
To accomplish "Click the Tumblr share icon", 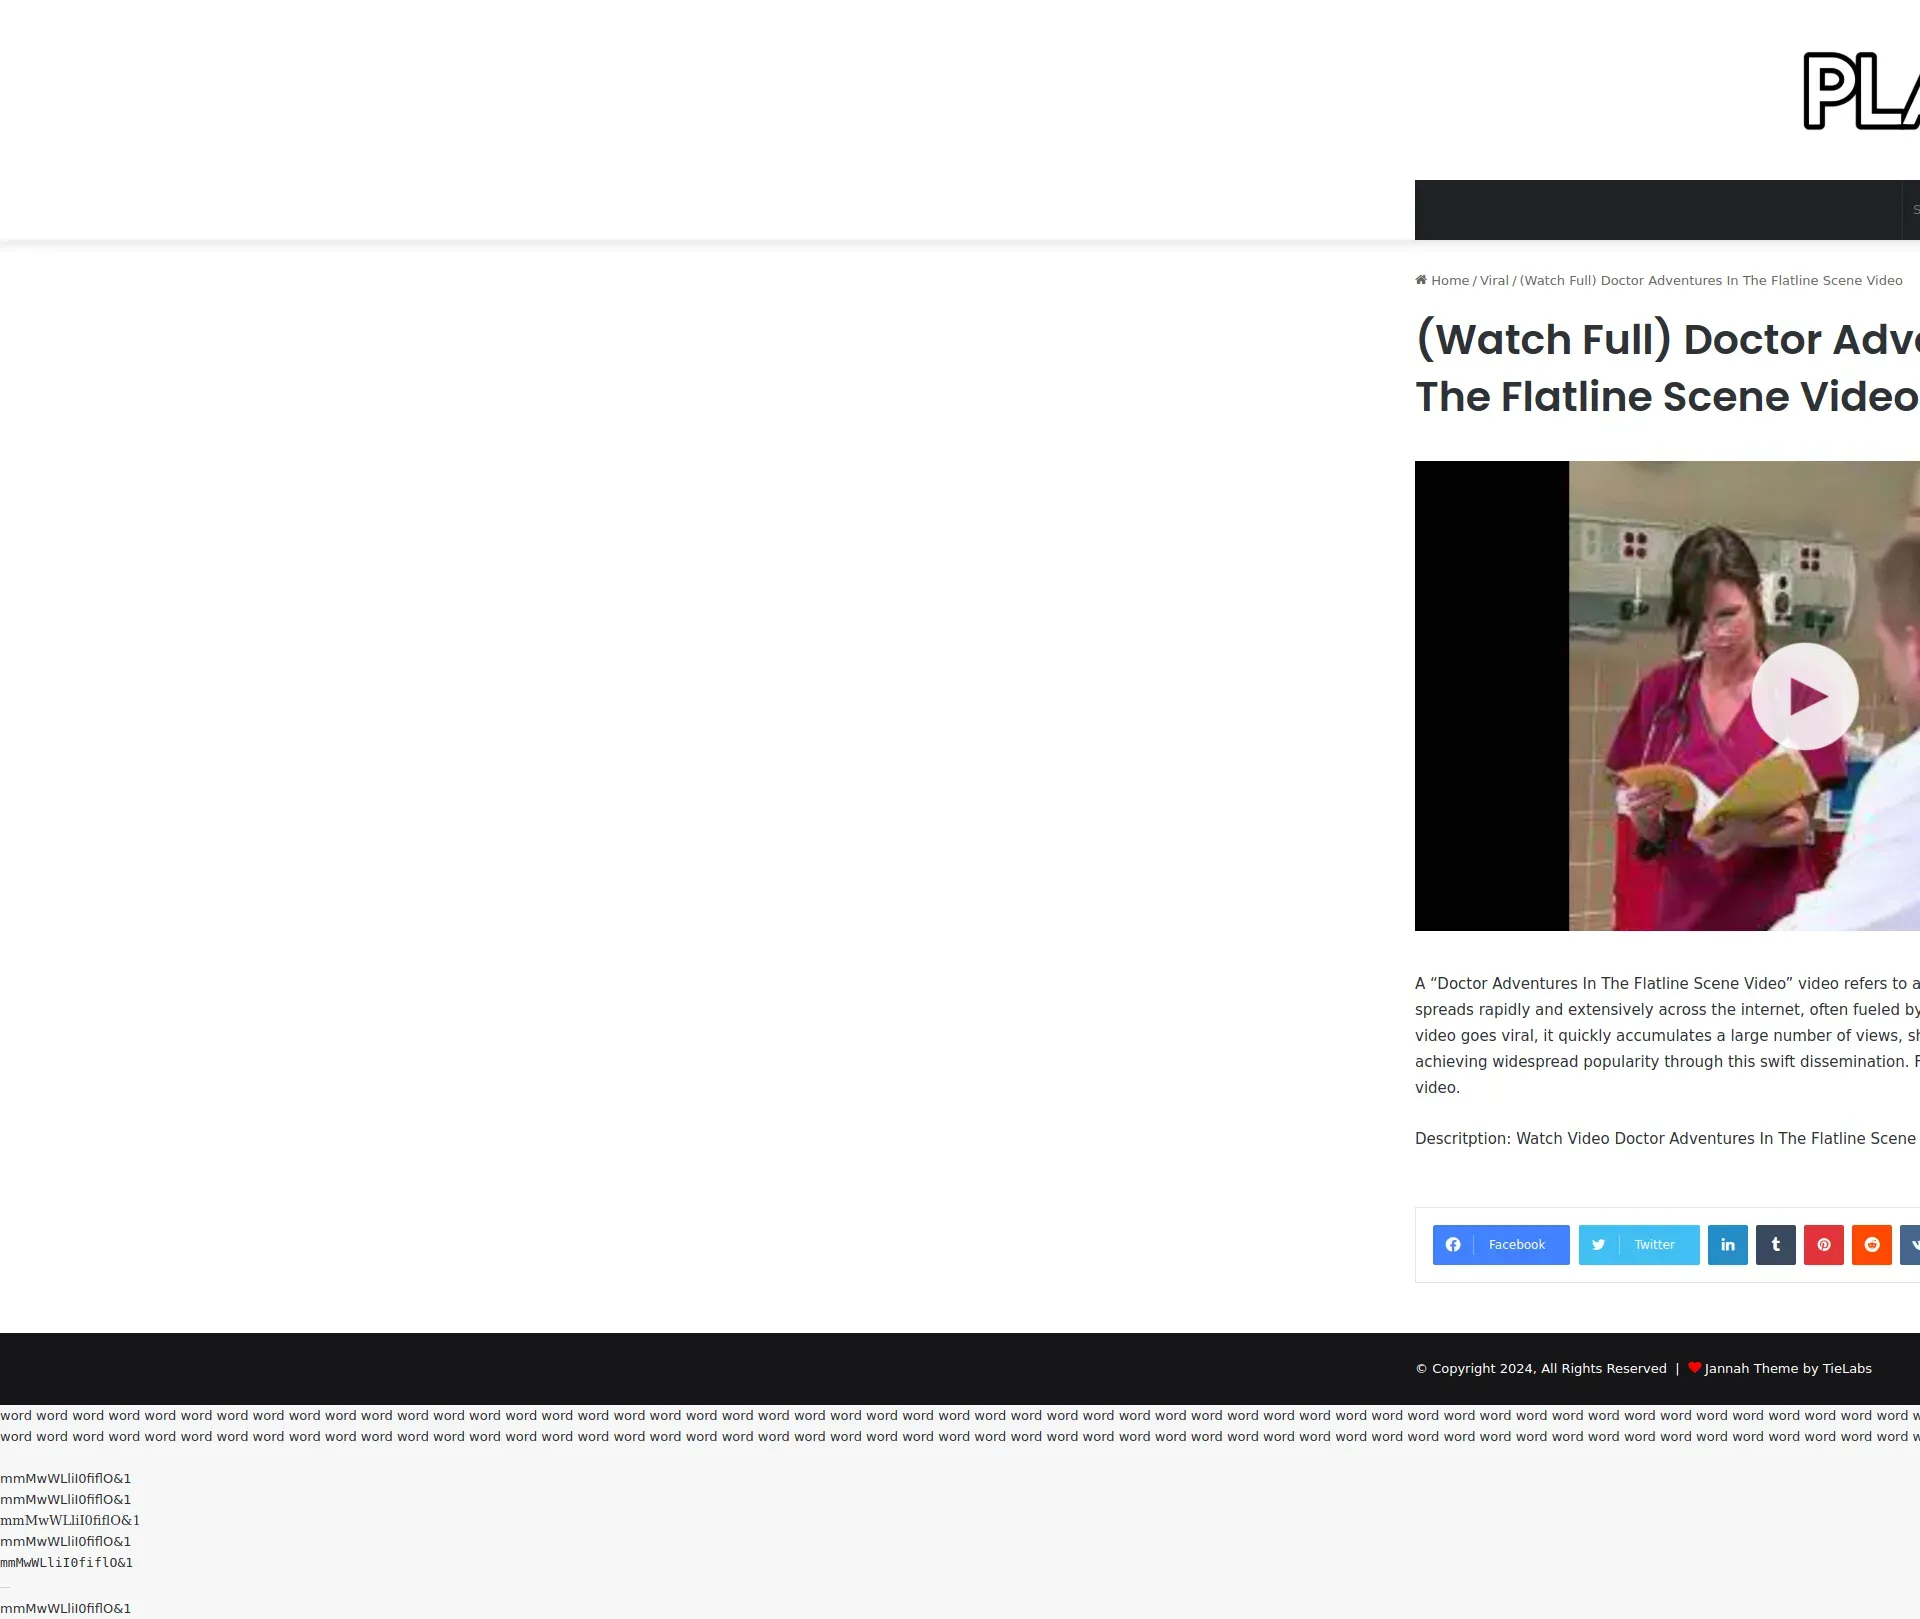I will coord(1775,1245).
